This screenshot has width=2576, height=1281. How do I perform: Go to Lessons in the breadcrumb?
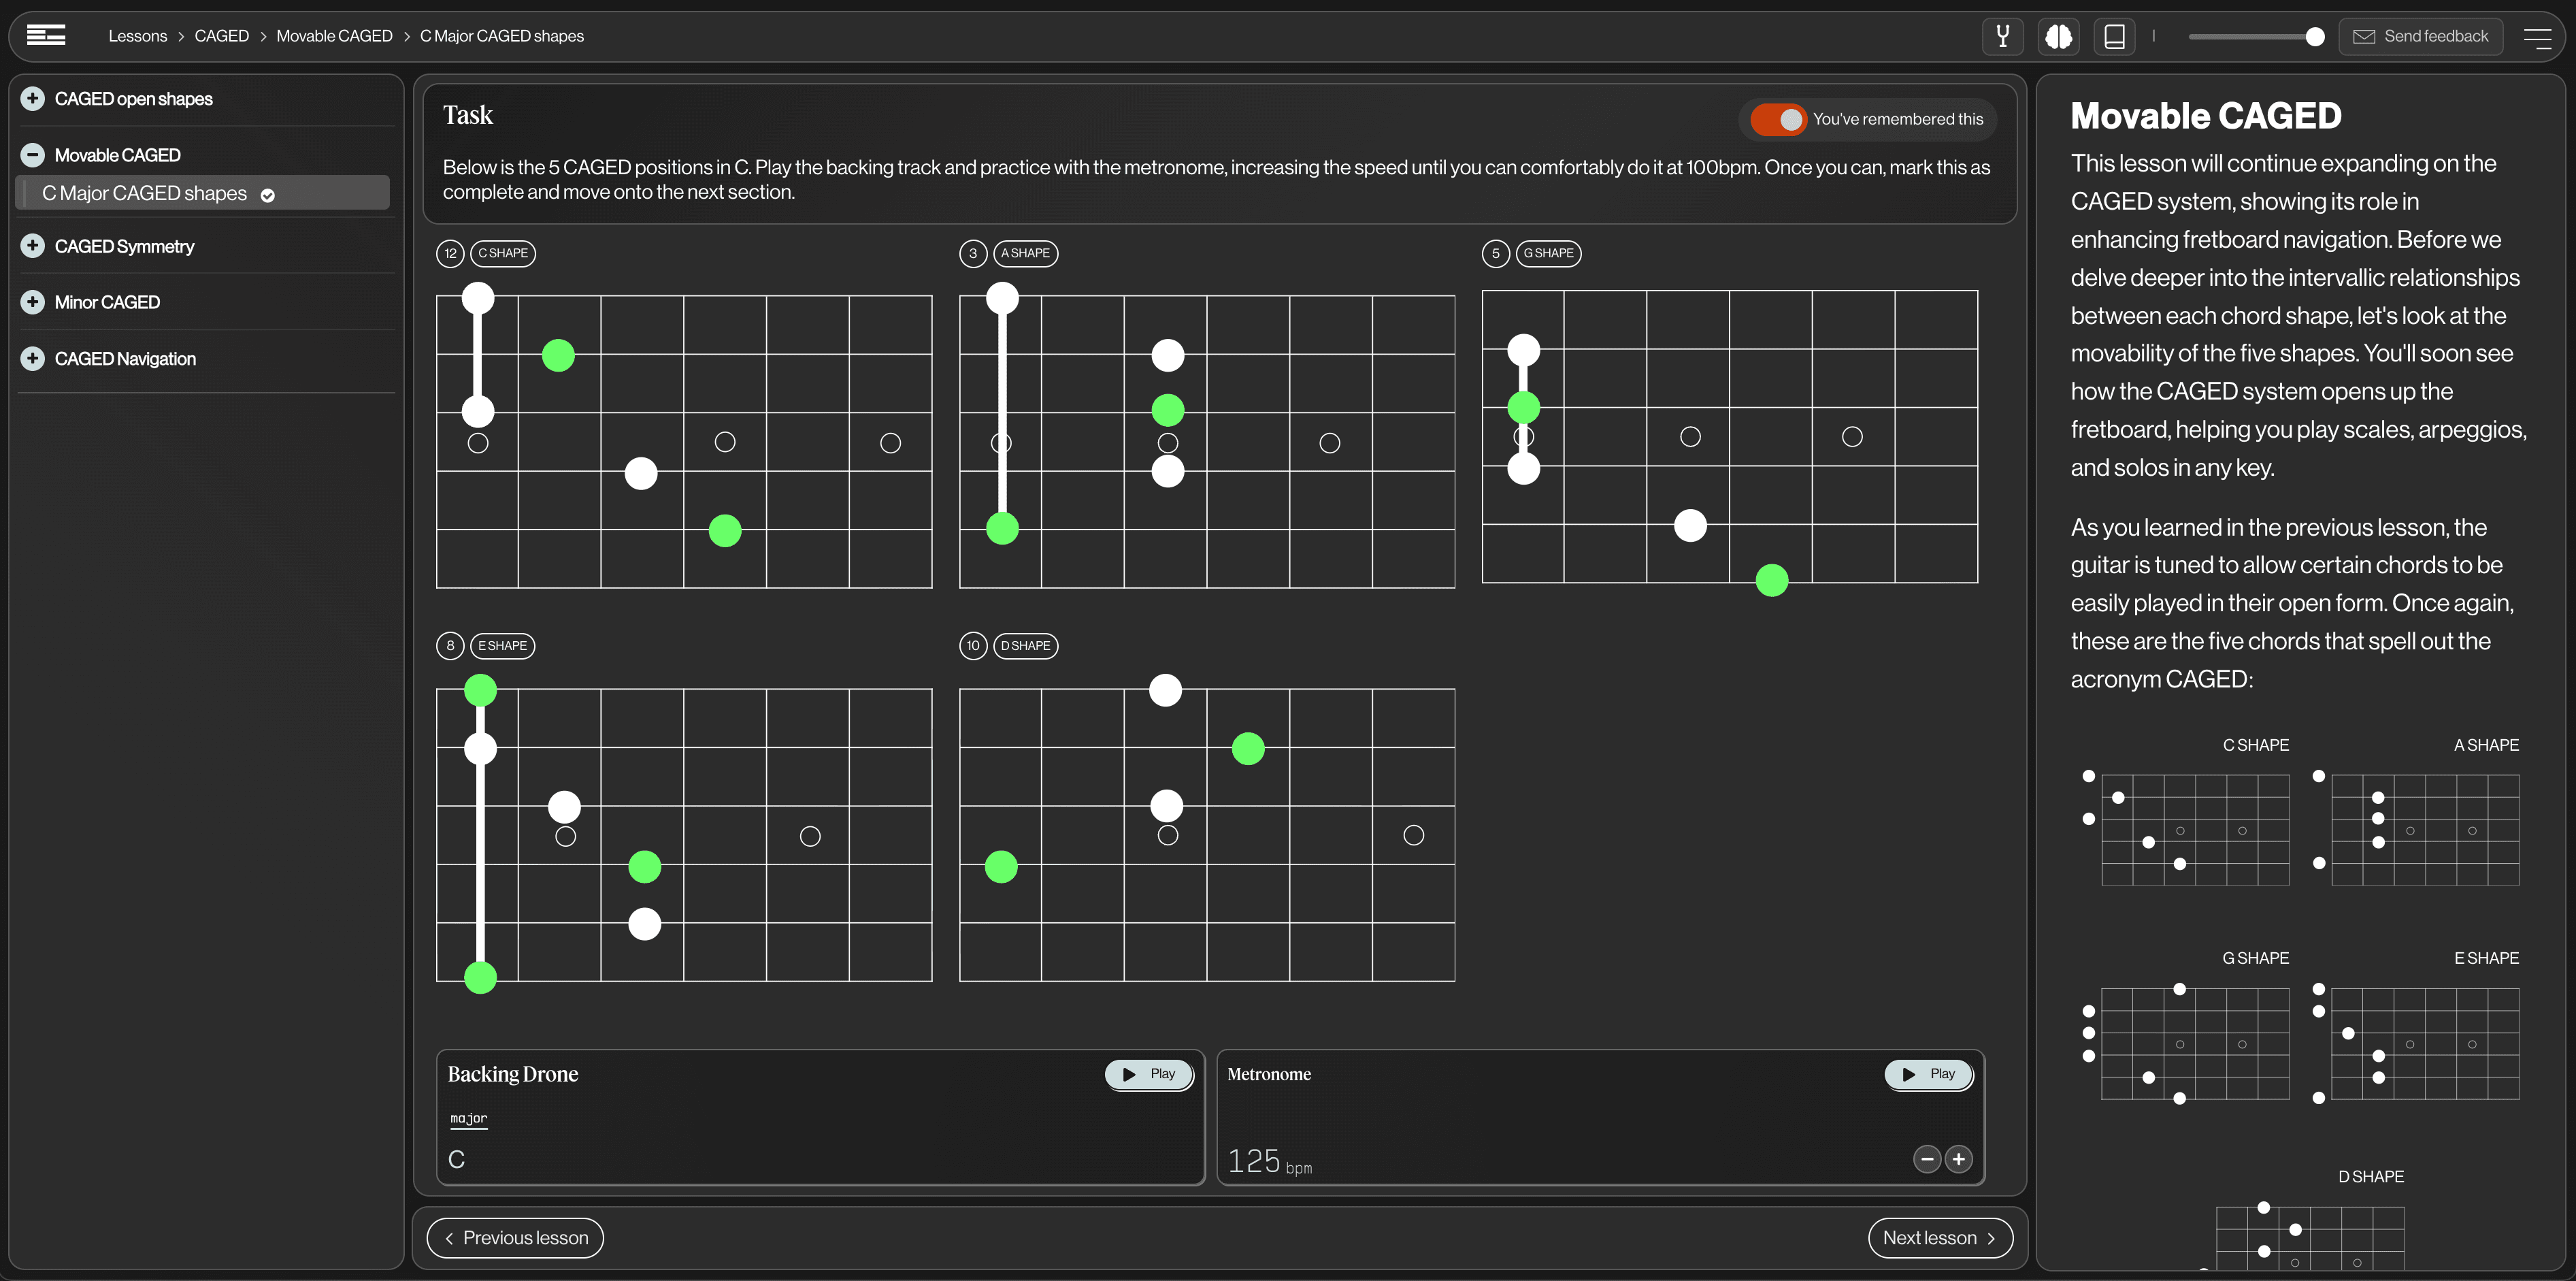[x=138, y=36]
